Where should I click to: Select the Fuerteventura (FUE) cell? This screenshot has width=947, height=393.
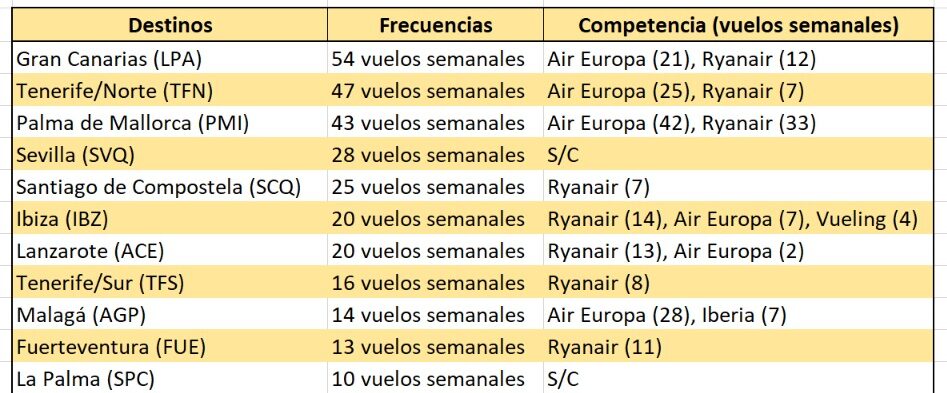point(170,347)
